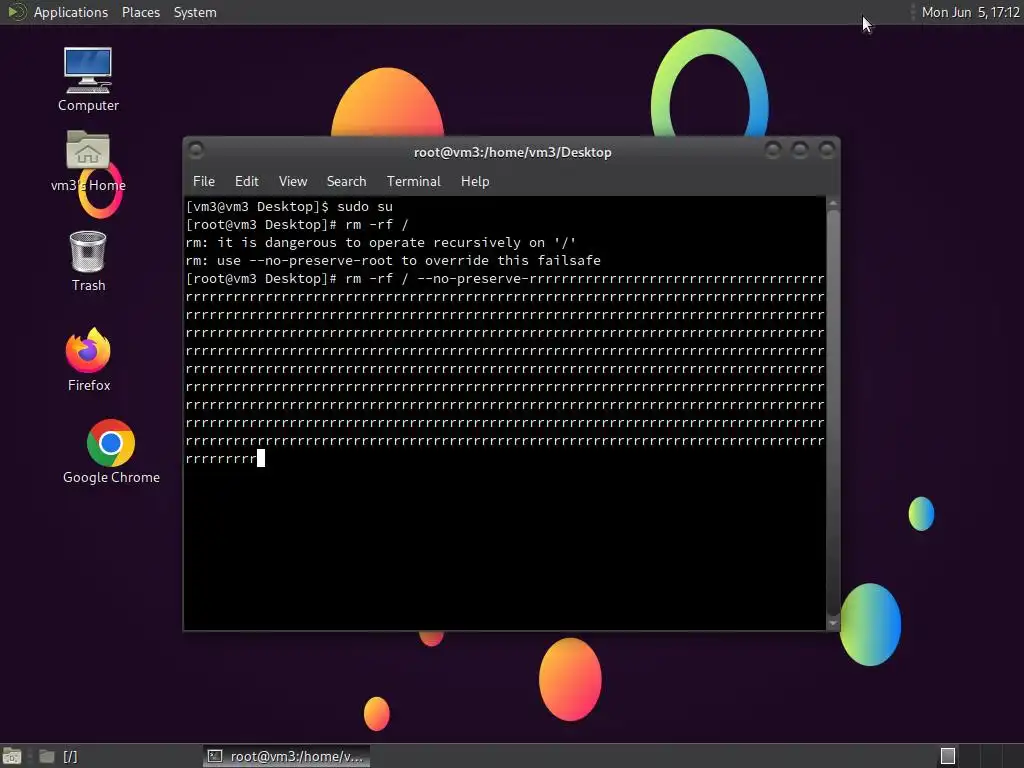Image resolution: width=1024 pixels, height=768 pixels.
Task: Click the clock showing Mon Jun 5, 17:12
Action: pyautogui.click(x=971, y=12)
